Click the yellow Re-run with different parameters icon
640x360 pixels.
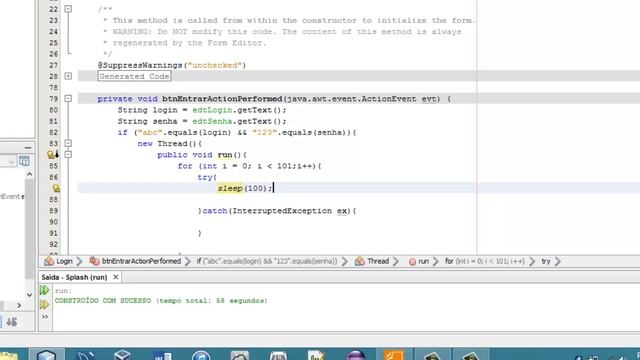pyautogui.click(x=44, y=304)
